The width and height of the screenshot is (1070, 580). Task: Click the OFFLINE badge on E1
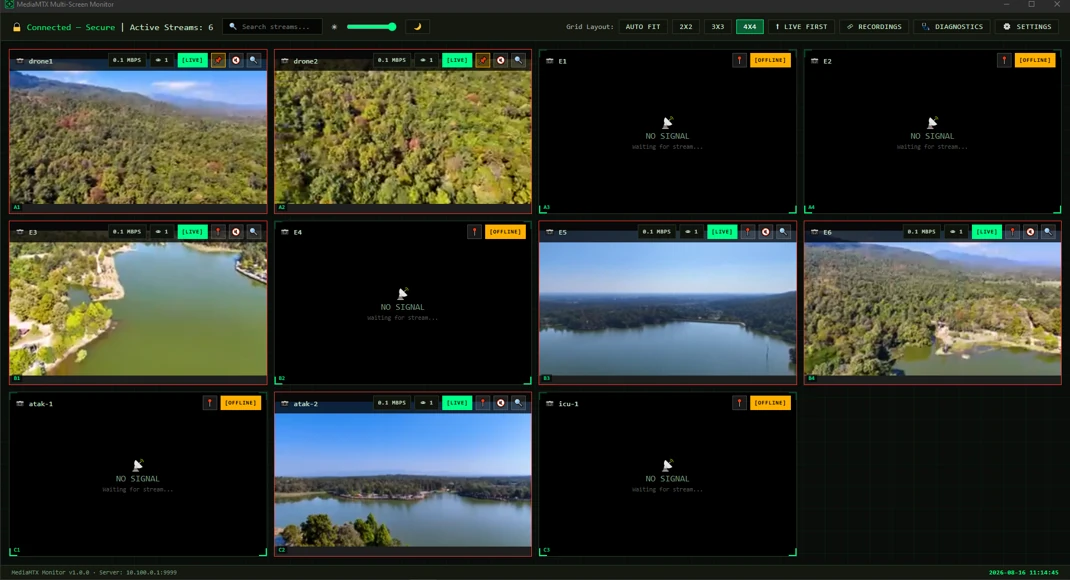pyautogui.click(x=770, y=60)
